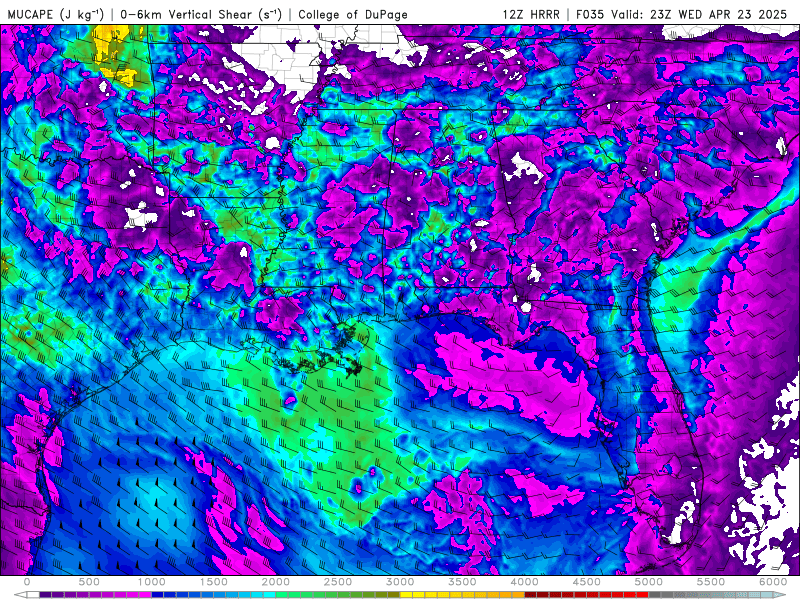Click the 2500 label on the color scale
The height and width of the screenshot is (600, 800).
(338, 582)
